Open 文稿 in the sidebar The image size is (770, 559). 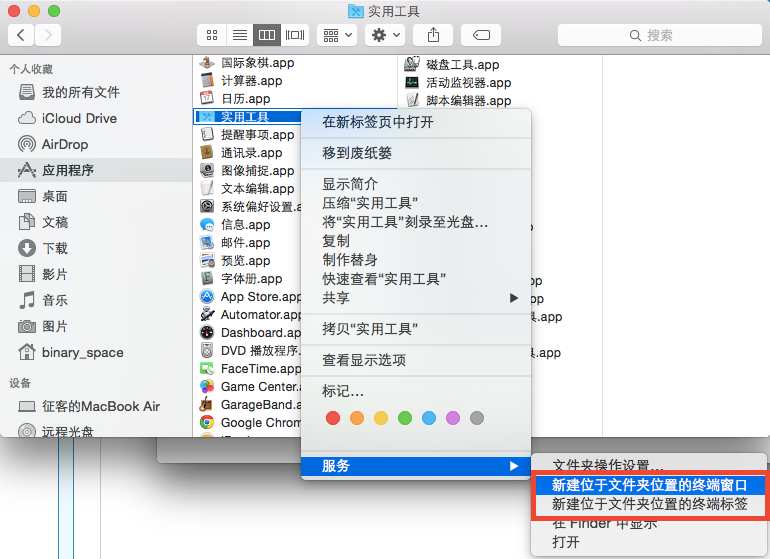click(96, 223)
